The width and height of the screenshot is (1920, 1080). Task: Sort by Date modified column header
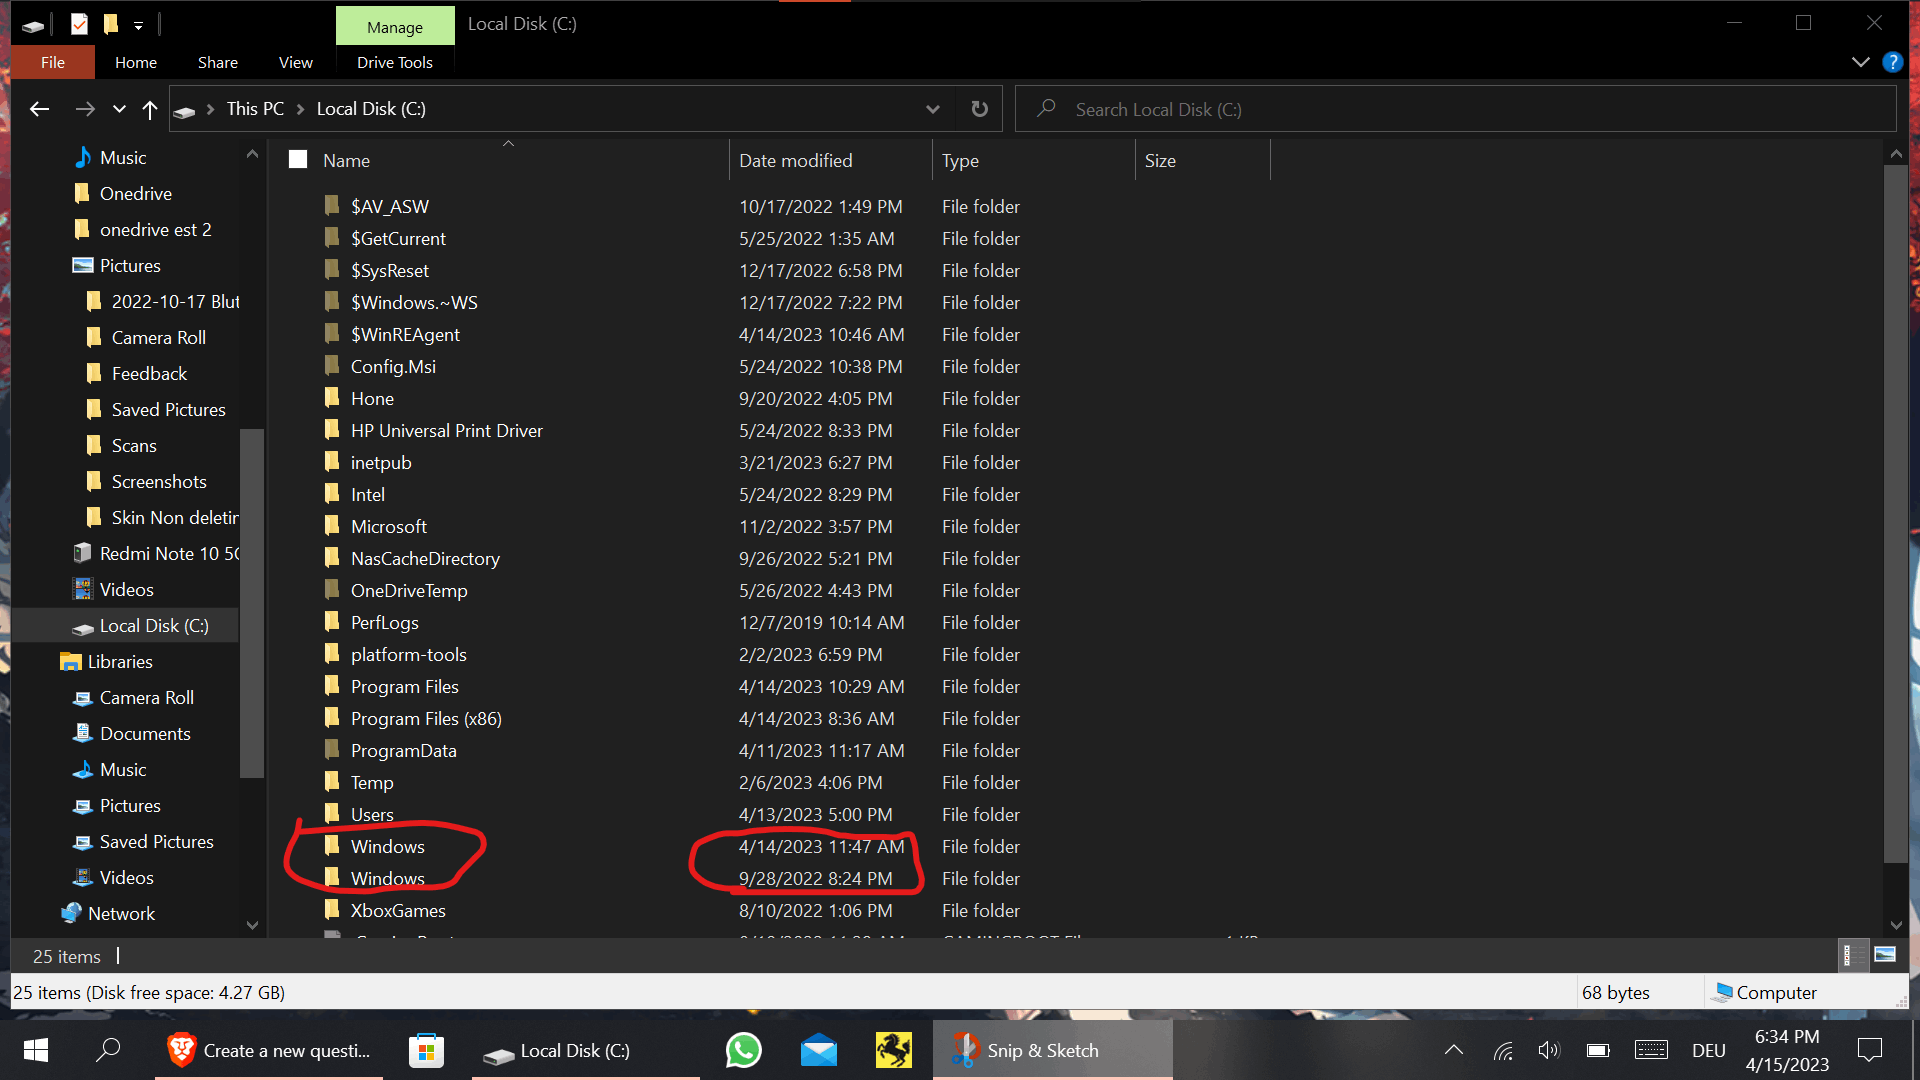click(795, 160)
